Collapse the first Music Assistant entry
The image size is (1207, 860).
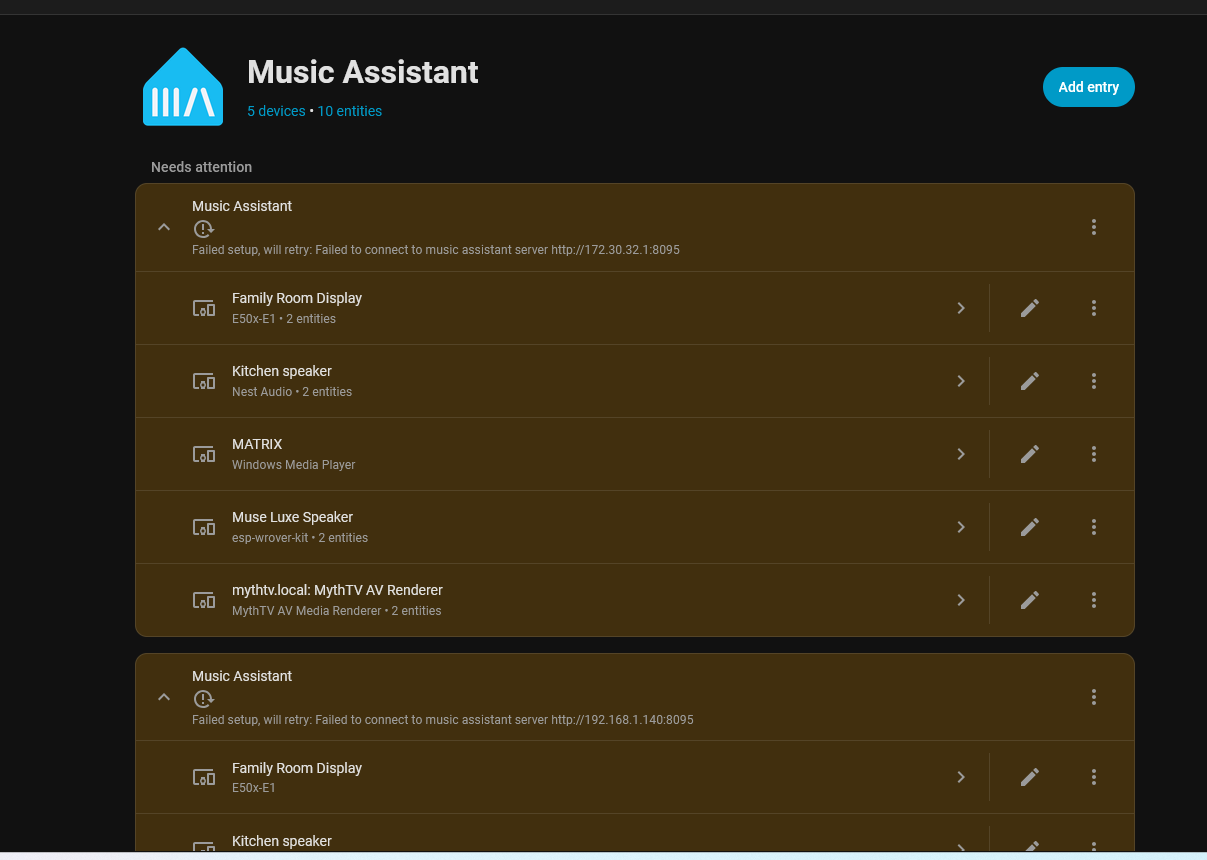pos(163,227)
